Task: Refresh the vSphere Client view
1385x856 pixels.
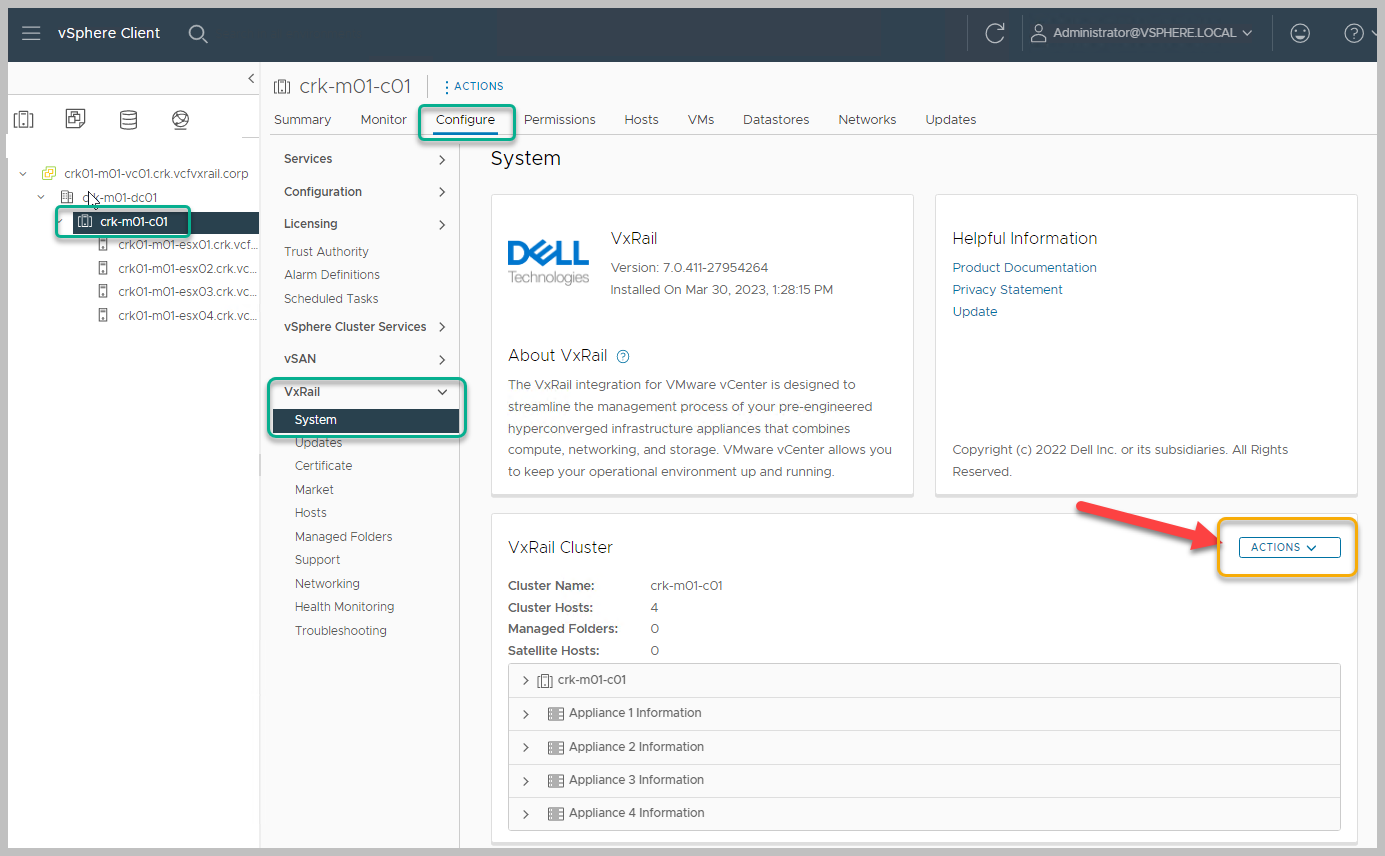Action: point(994,33)
